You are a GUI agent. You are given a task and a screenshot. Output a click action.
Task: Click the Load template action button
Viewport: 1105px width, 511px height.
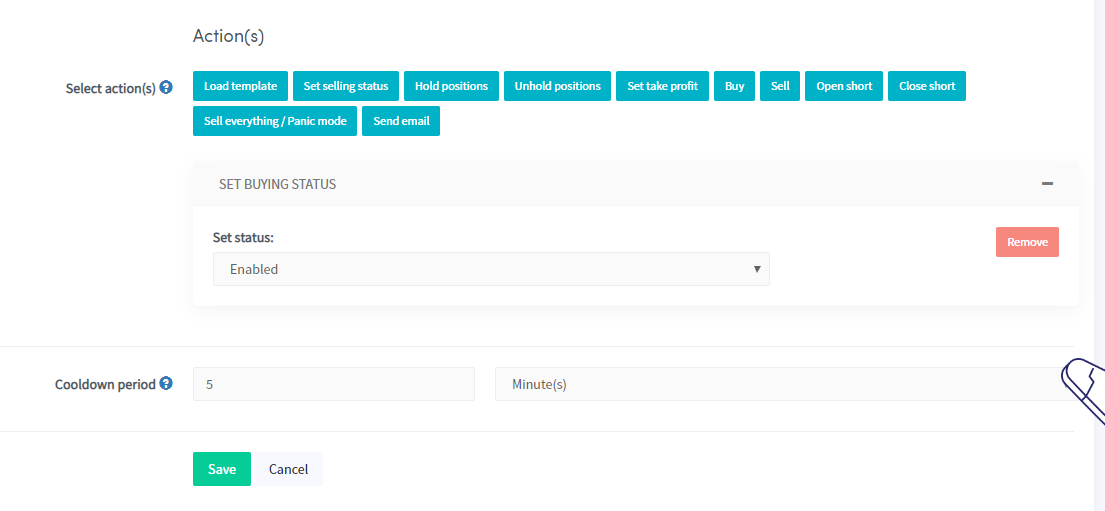[x=240, y=86]
